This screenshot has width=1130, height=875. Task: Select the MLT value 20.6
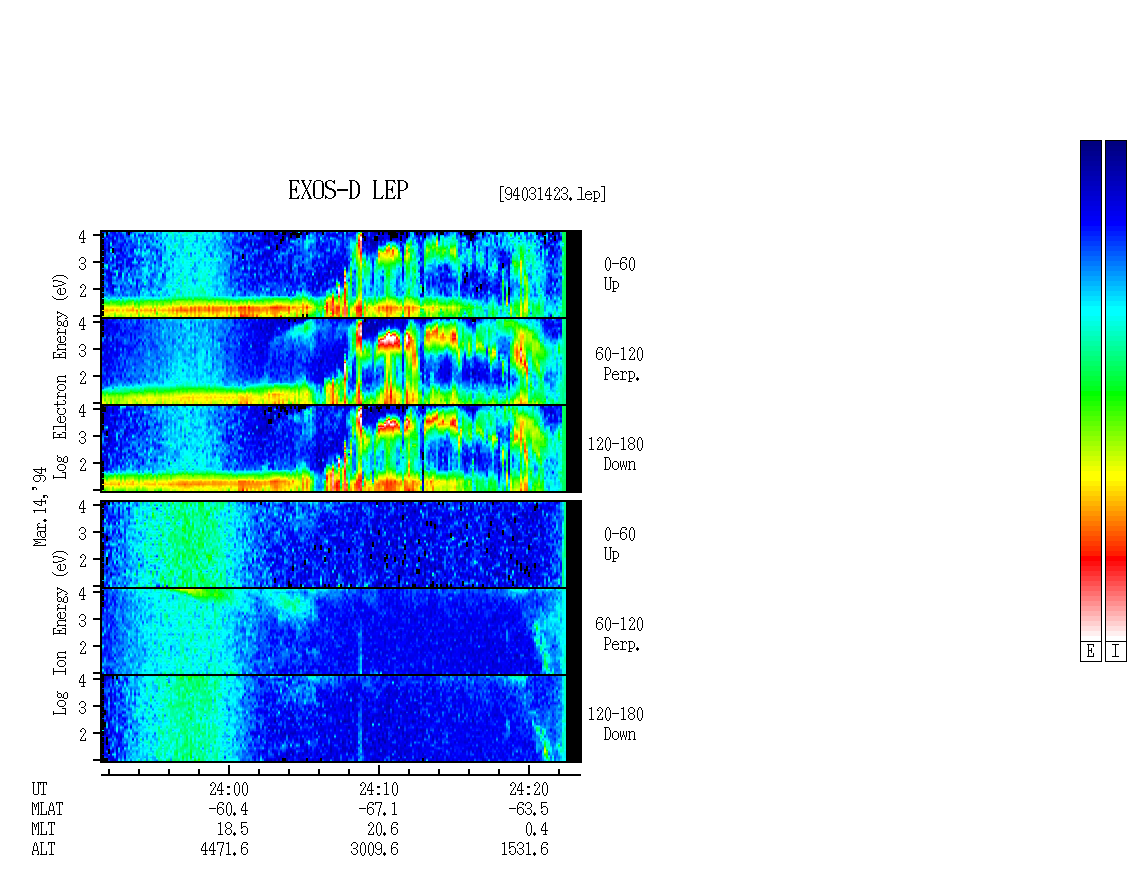point(383,830)
